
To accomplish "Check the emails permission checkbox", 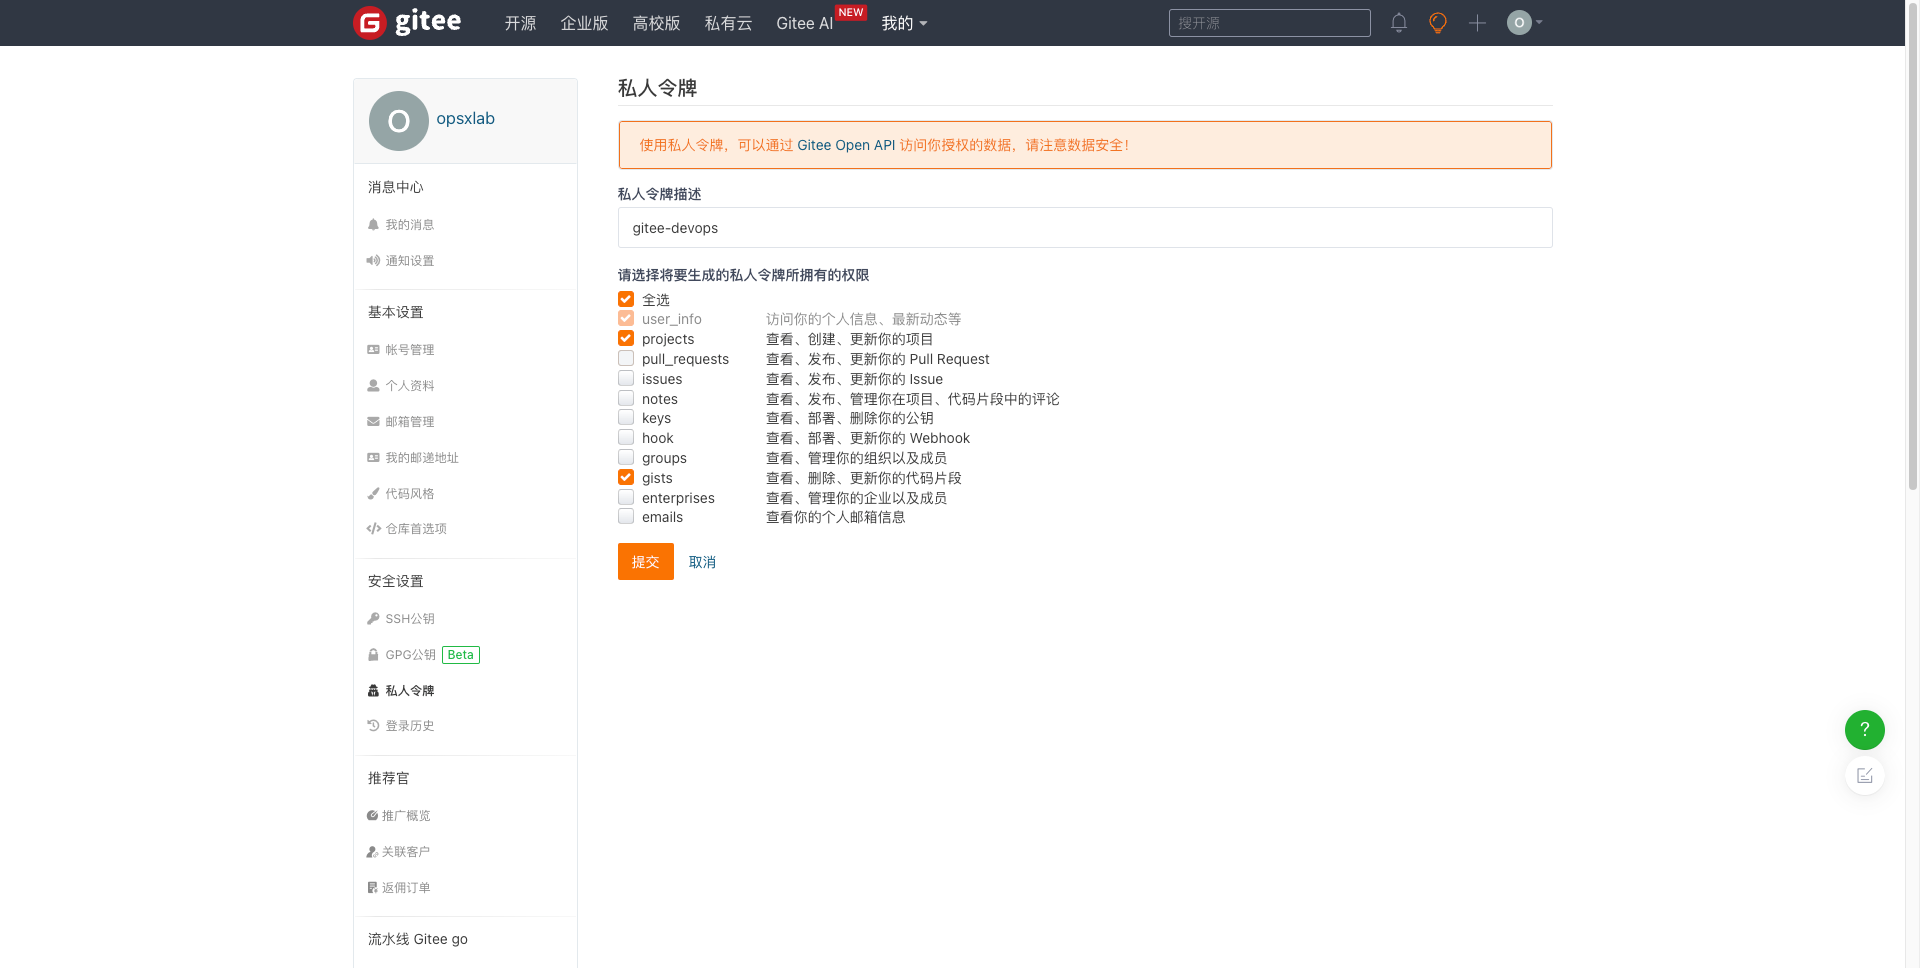I will tap(626, 516).
